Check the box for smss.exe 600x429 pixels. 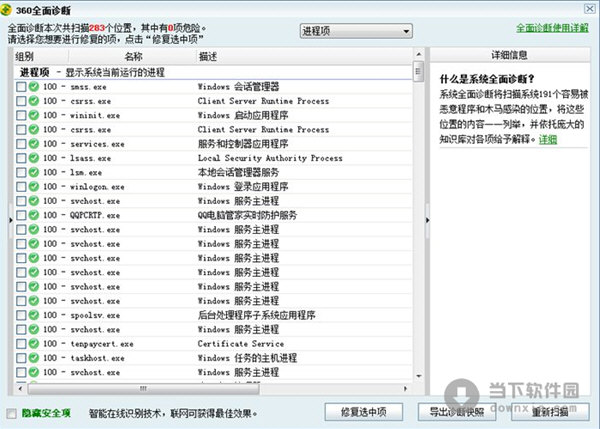tap(21, 87)
